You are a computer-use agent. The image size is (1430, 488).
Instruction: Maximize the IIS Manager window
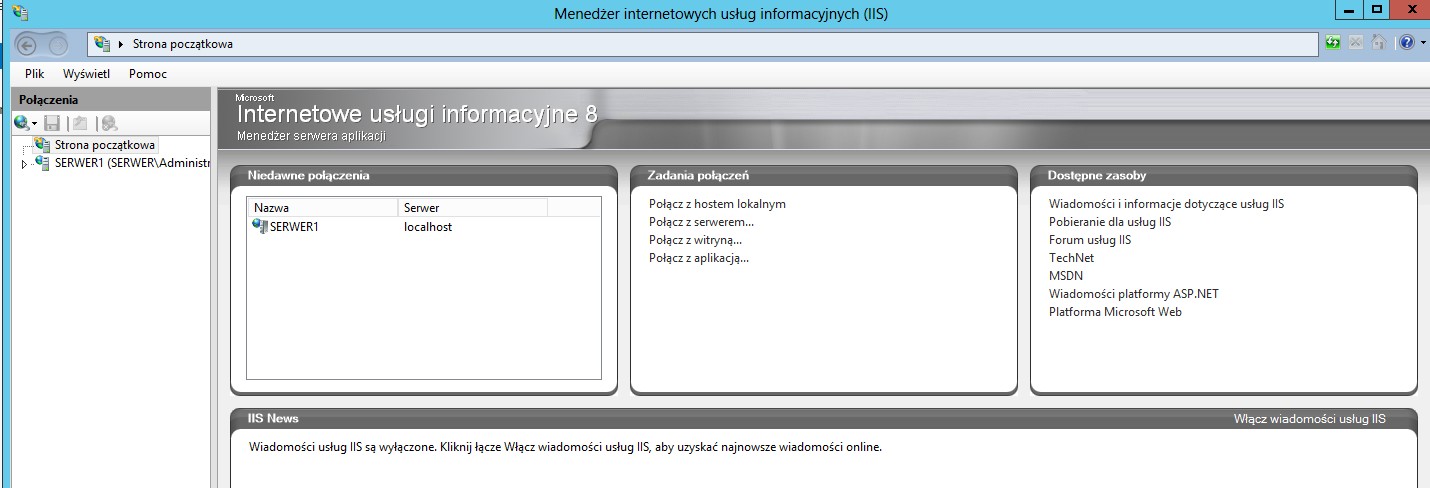[x=1377, y=10]
